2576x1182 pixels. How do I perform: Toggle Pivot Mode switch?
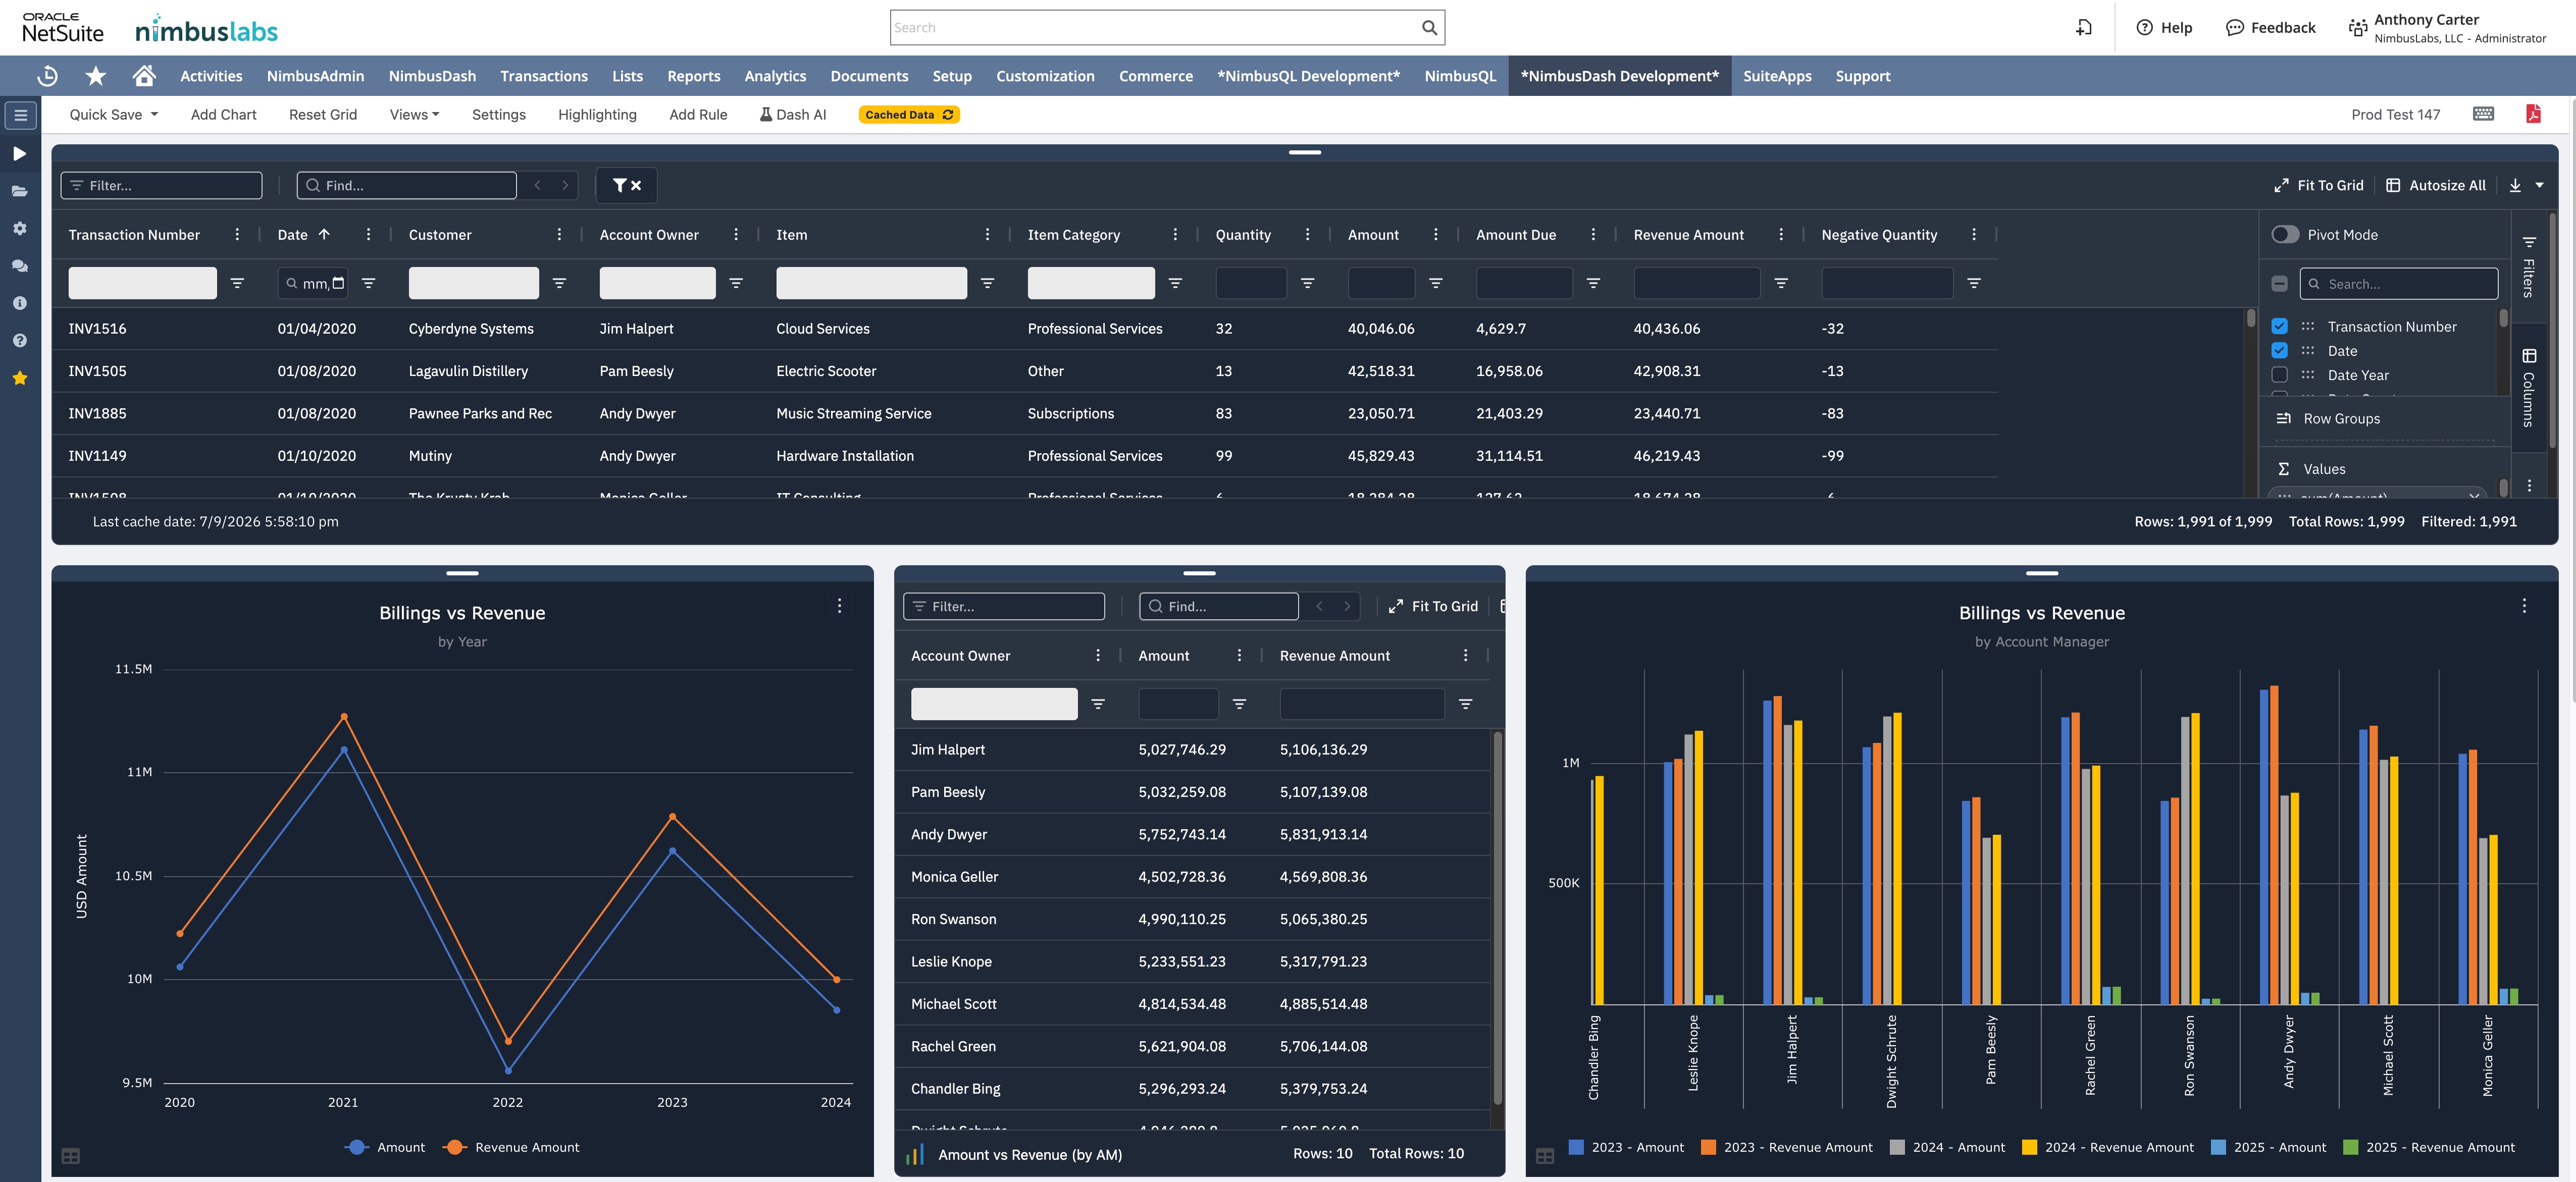point(2285,234)
